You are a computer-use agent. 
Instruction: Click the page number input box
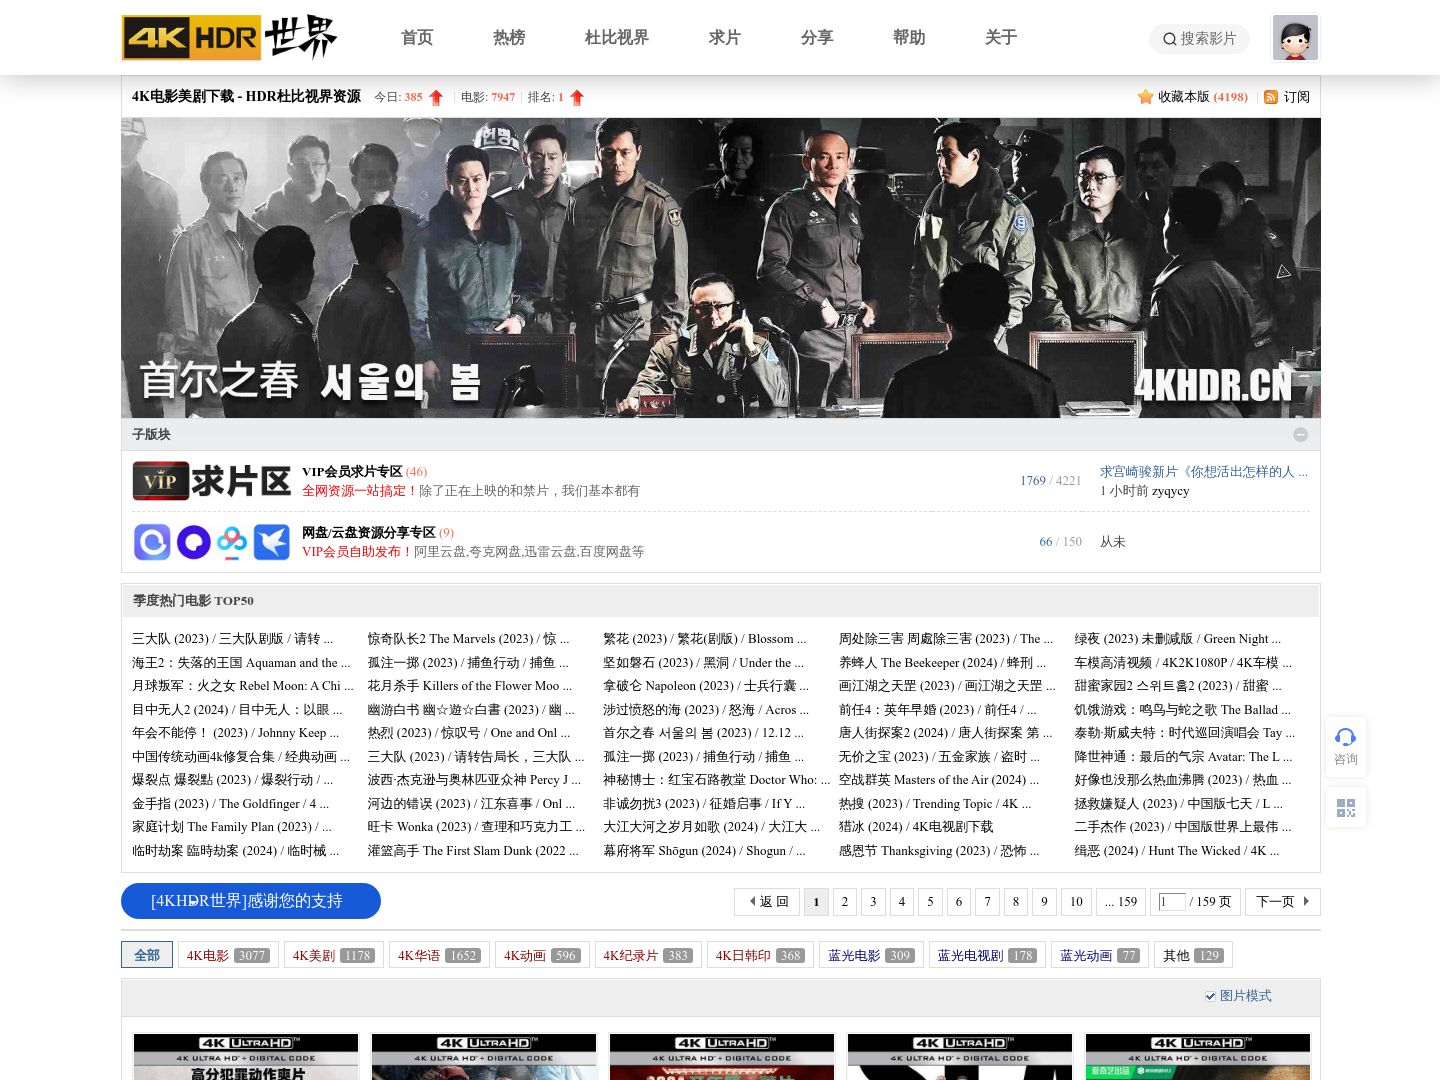point(1171,901)
